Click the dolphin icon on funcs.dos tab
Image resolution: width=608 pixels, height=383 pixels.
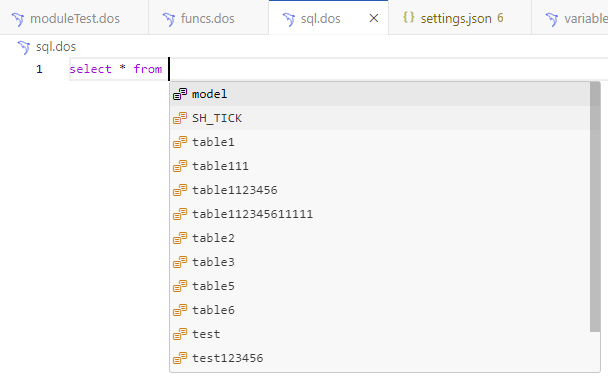[169, 19]
